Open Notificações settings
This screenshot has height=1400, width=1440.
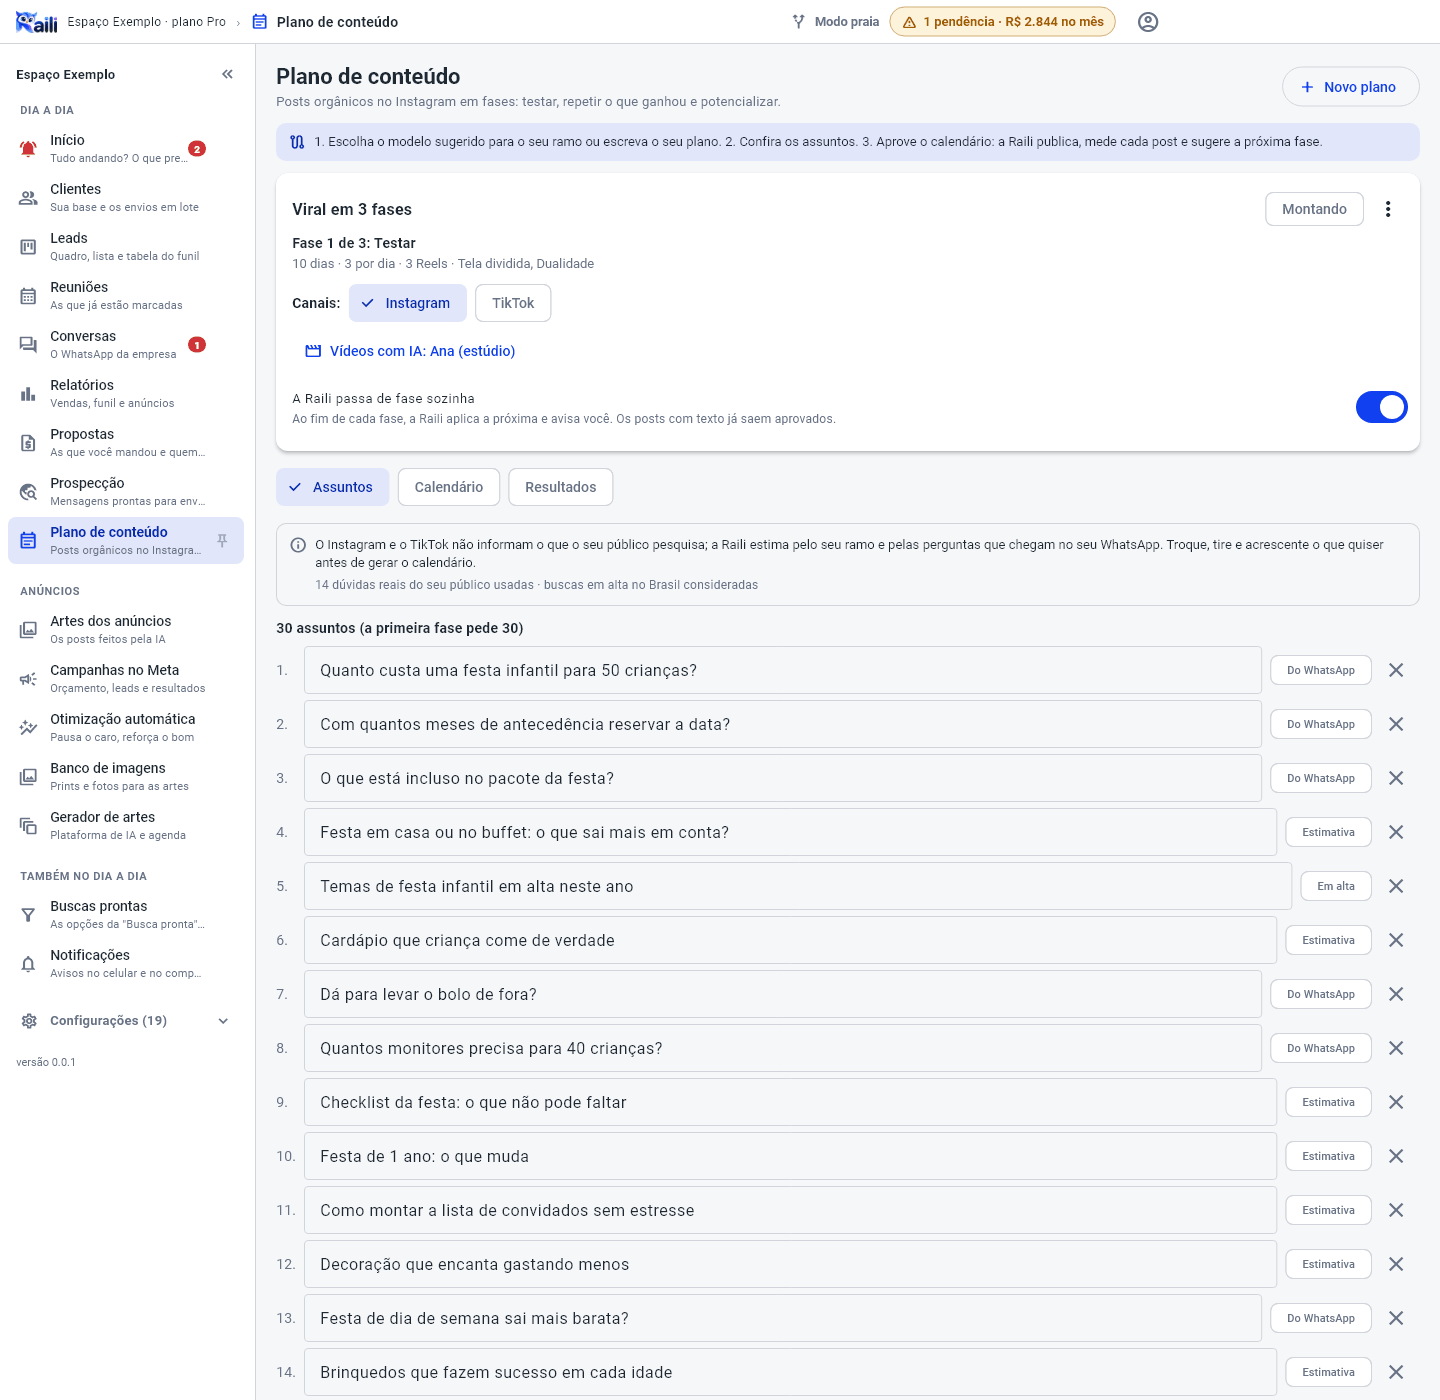click(126, 964)
